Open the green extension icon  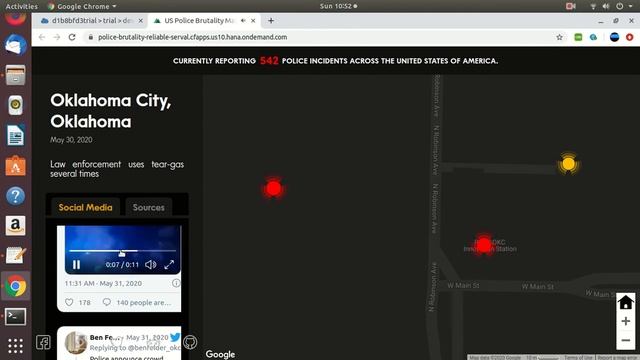[578, 37]
